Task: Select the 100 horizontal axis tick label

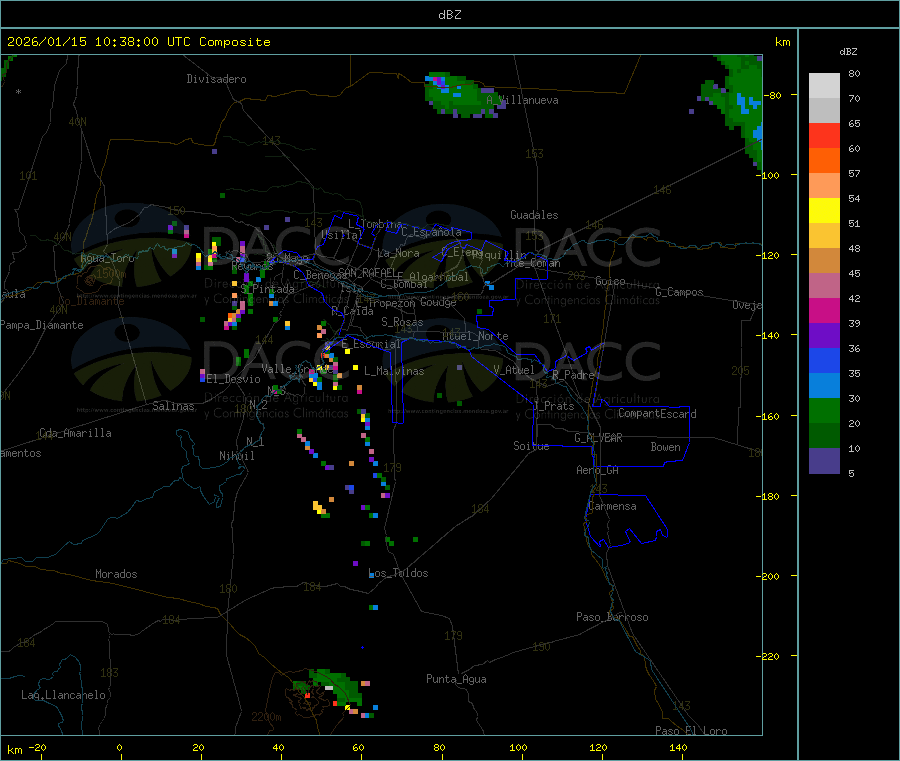Action: point(518,747)
